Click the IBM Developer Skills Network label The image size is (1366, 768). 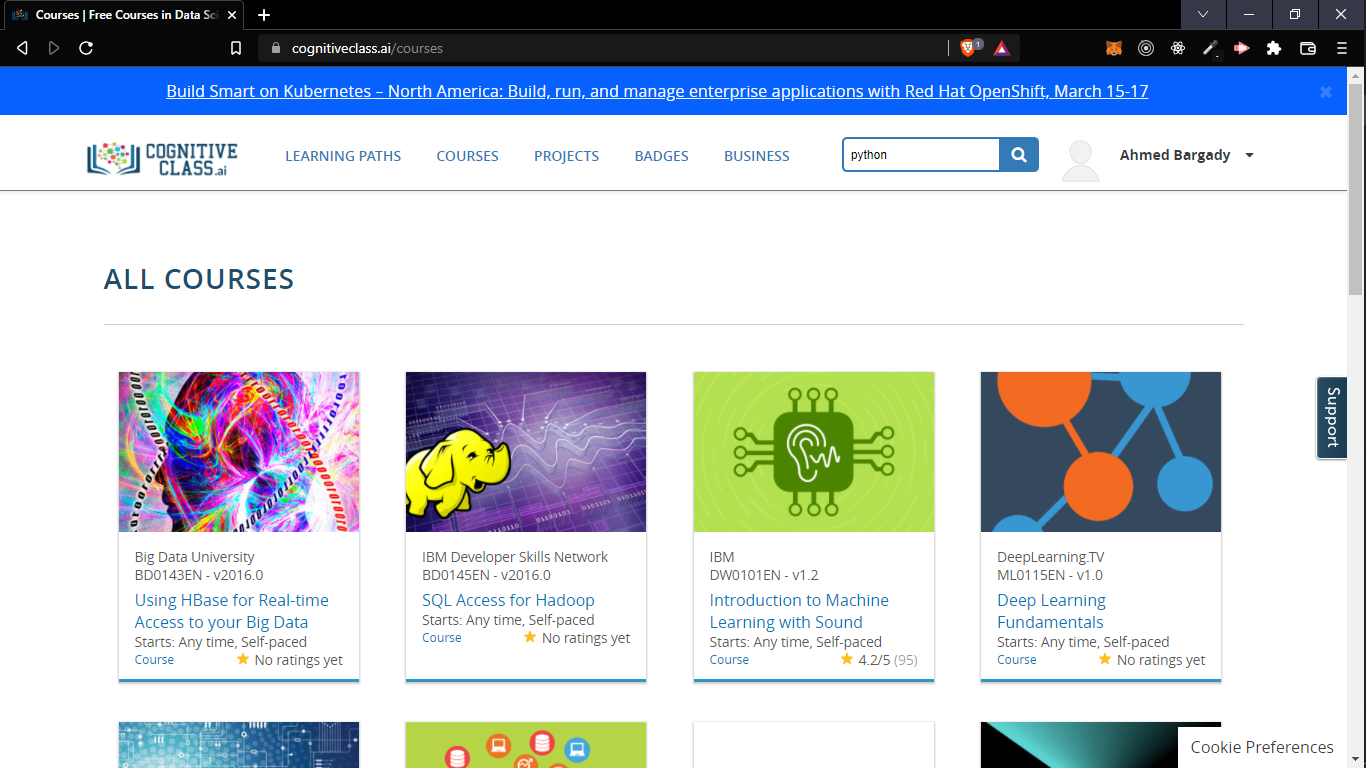tap(515, 557)
